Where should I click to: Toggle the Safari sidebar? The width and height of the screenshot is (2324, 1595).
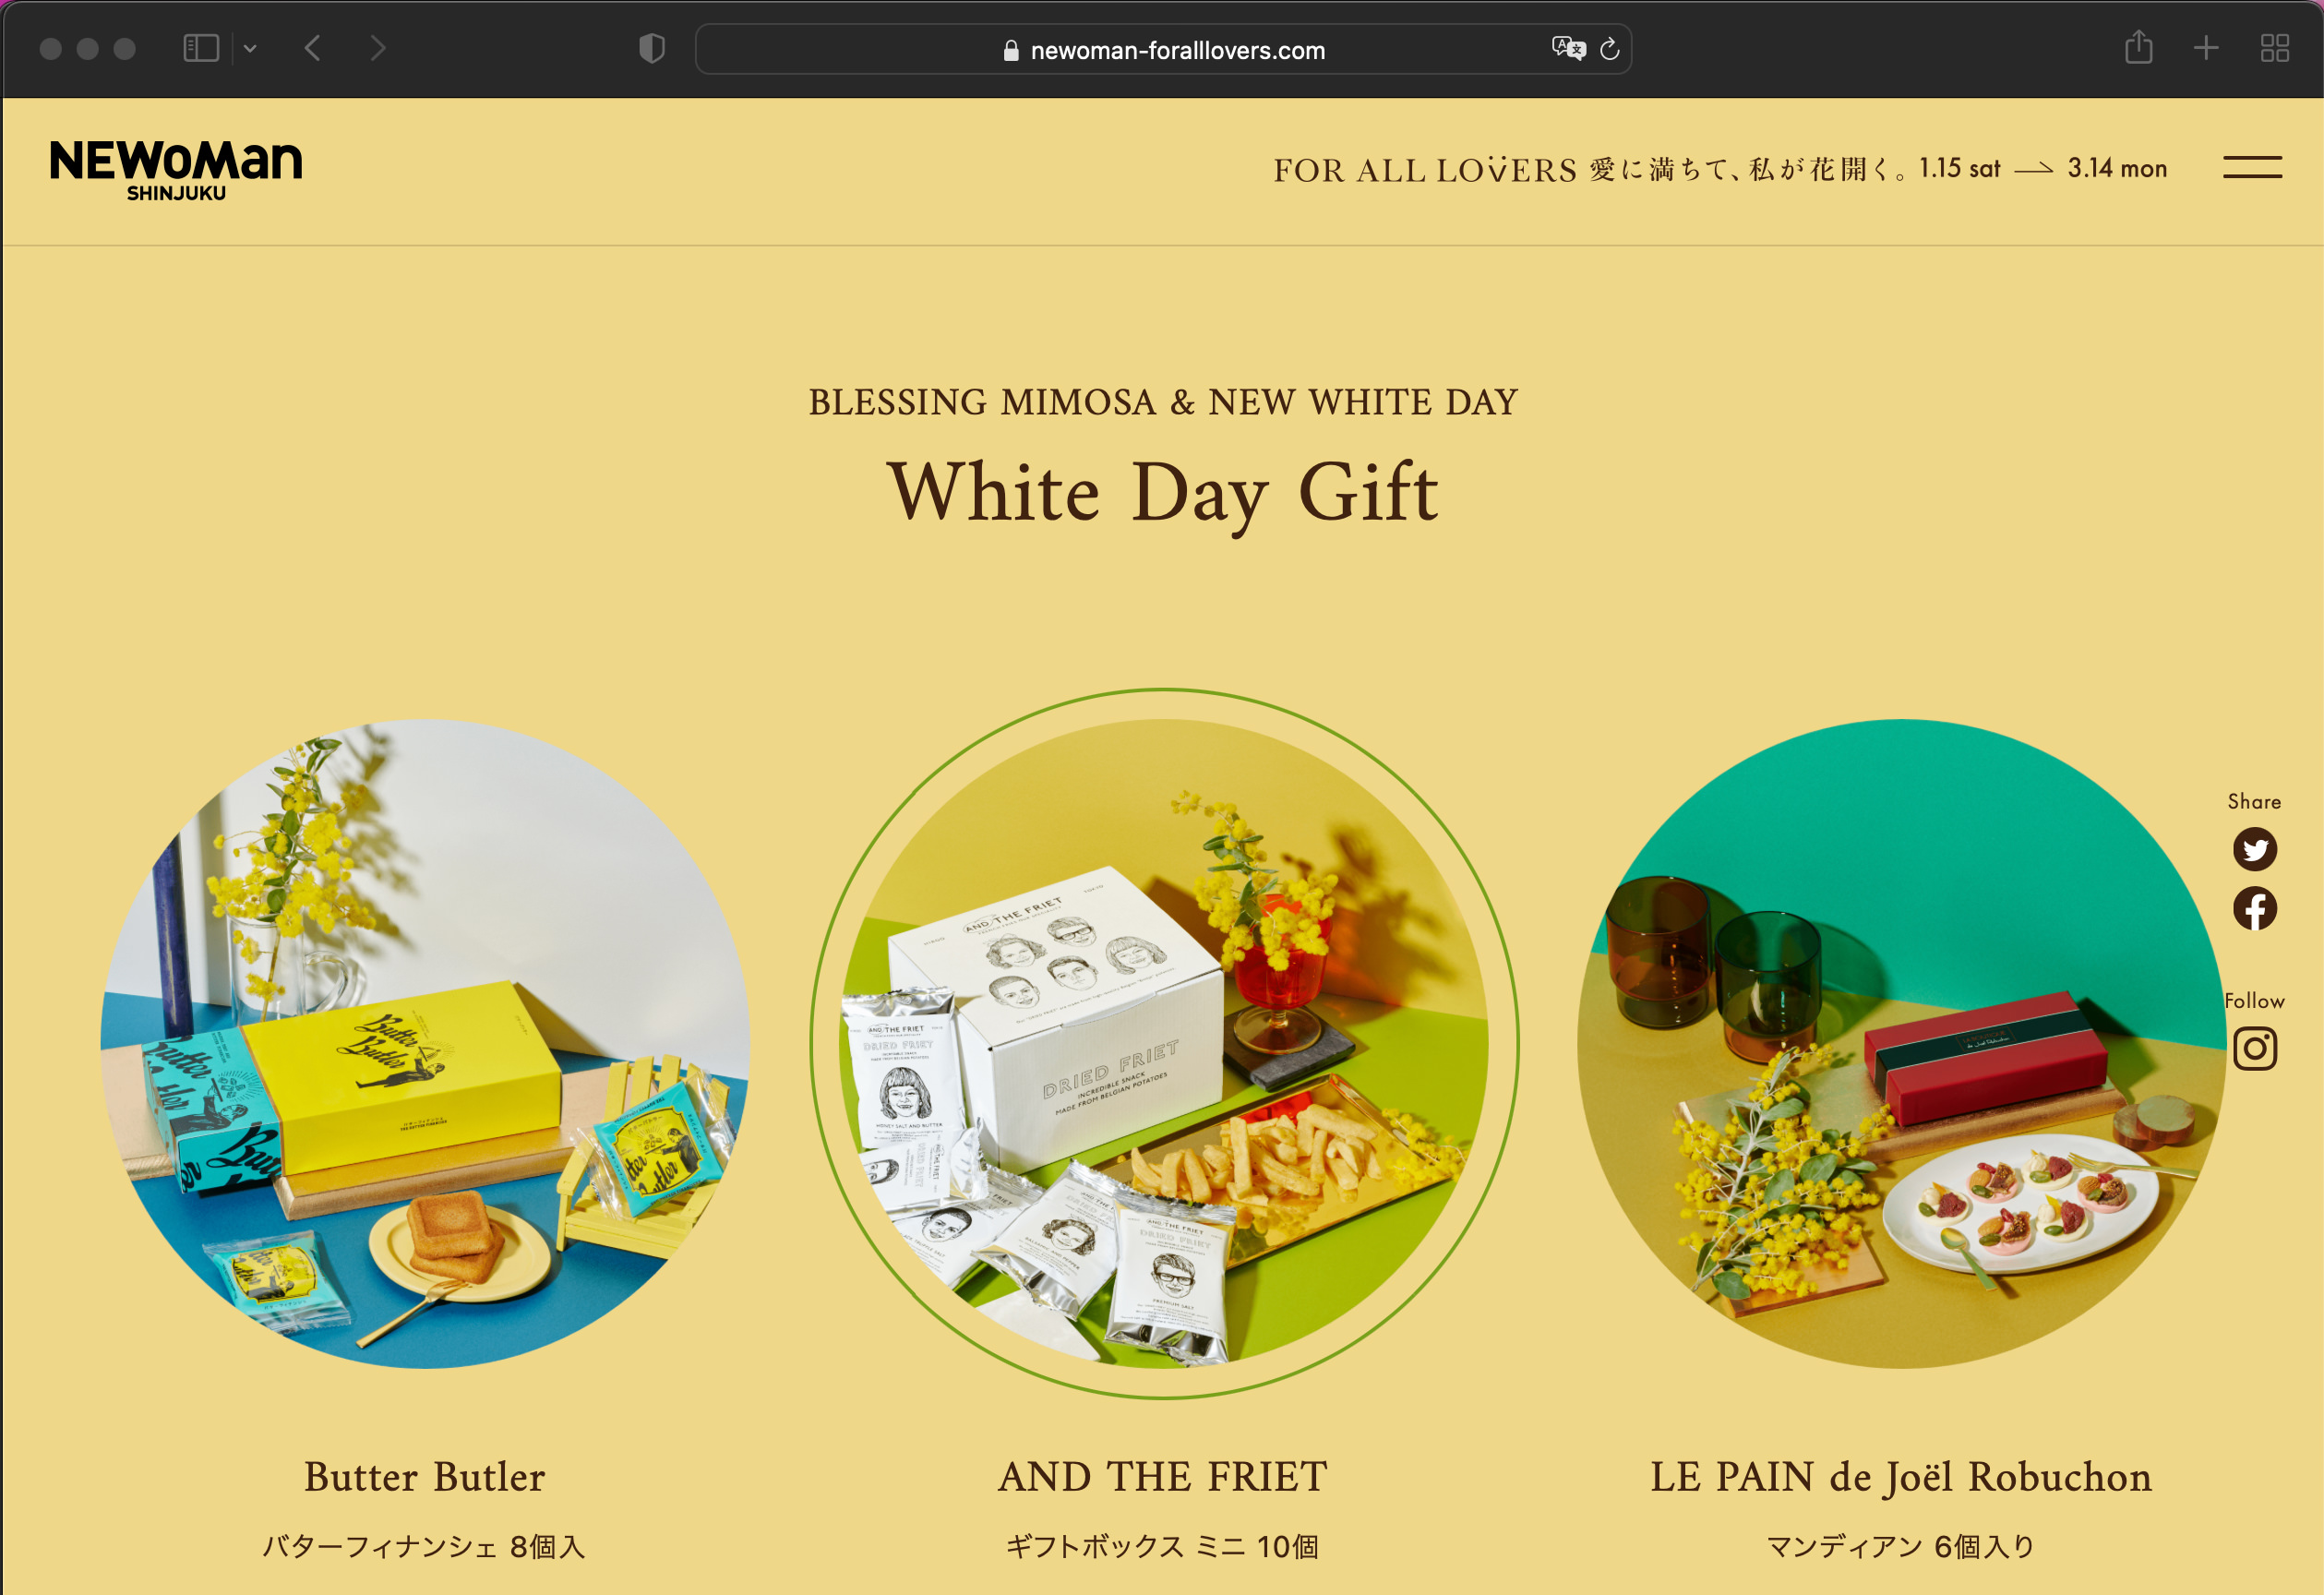point(201,48)
